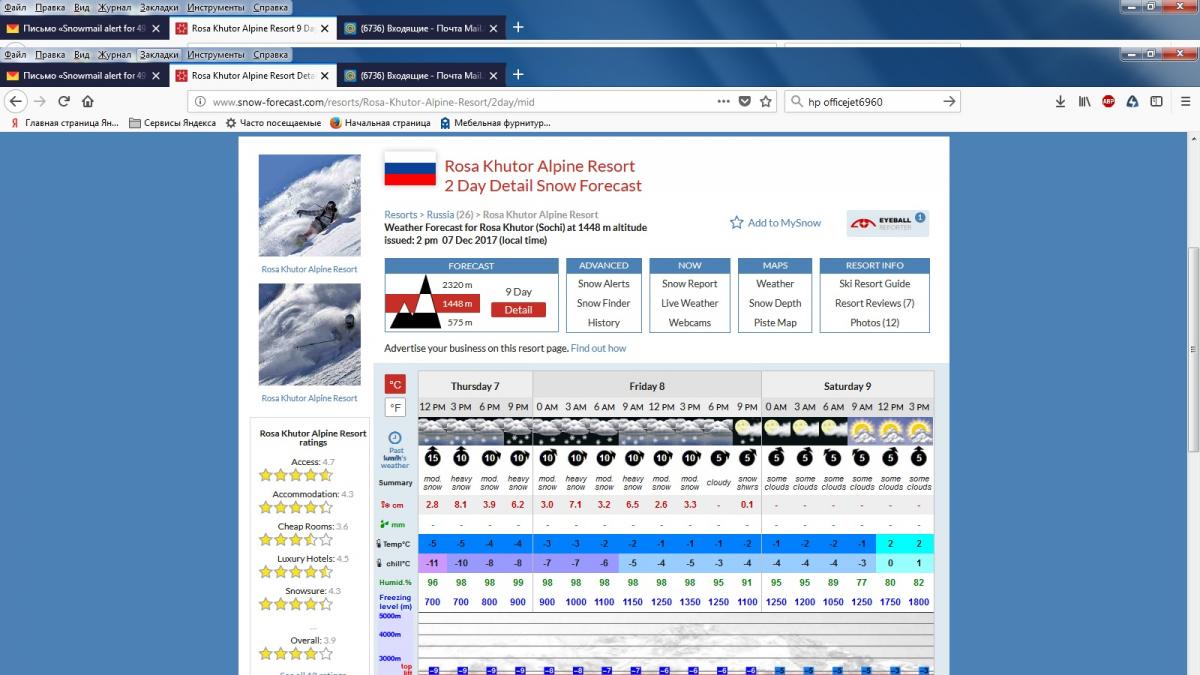Viewport: 1200px width, 675px height.
Task: Open Сервисы Яндекса bookmarks folder
Action: [172, 123]
